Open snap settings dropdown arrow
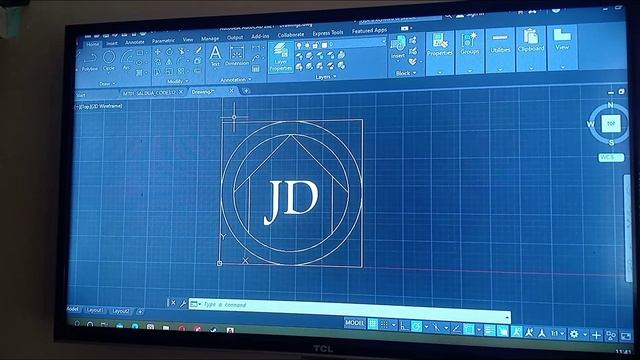Viewport: 640px width, 360px height. point(394,325)
